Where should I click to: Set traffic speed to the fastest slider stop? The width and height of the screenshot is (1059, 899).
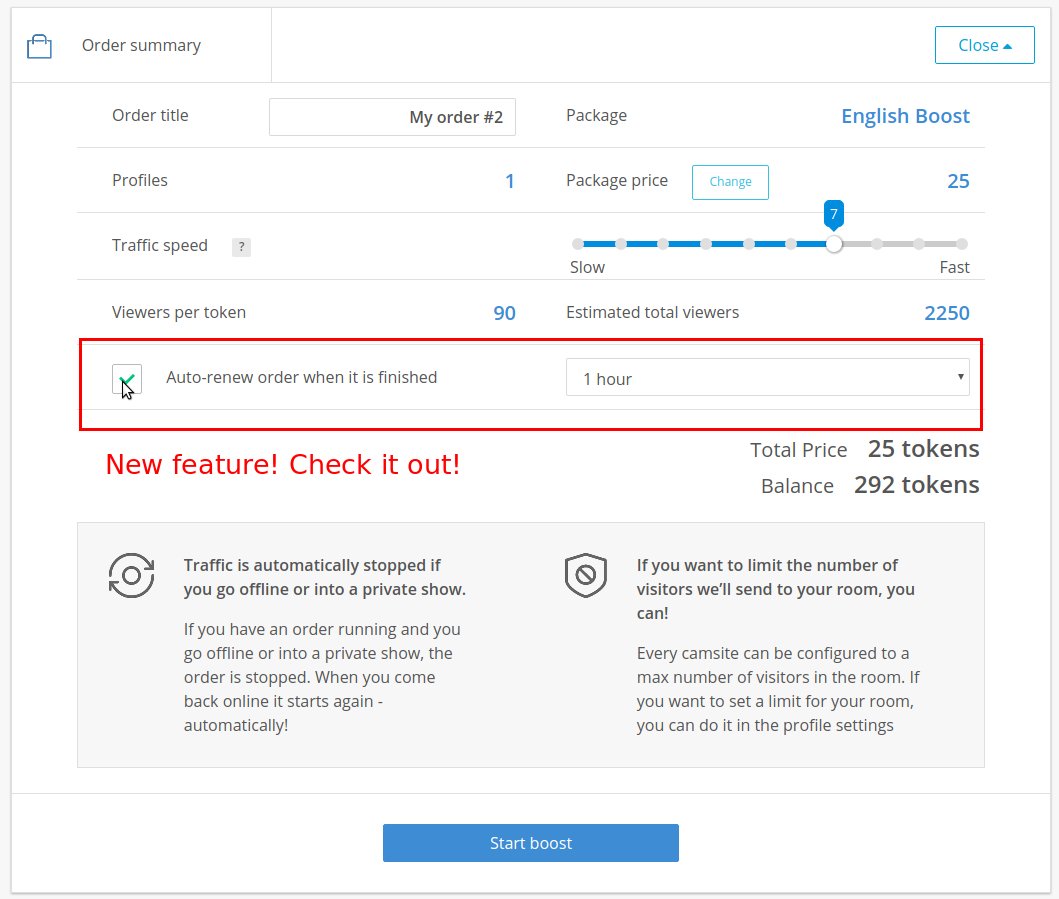962,244
